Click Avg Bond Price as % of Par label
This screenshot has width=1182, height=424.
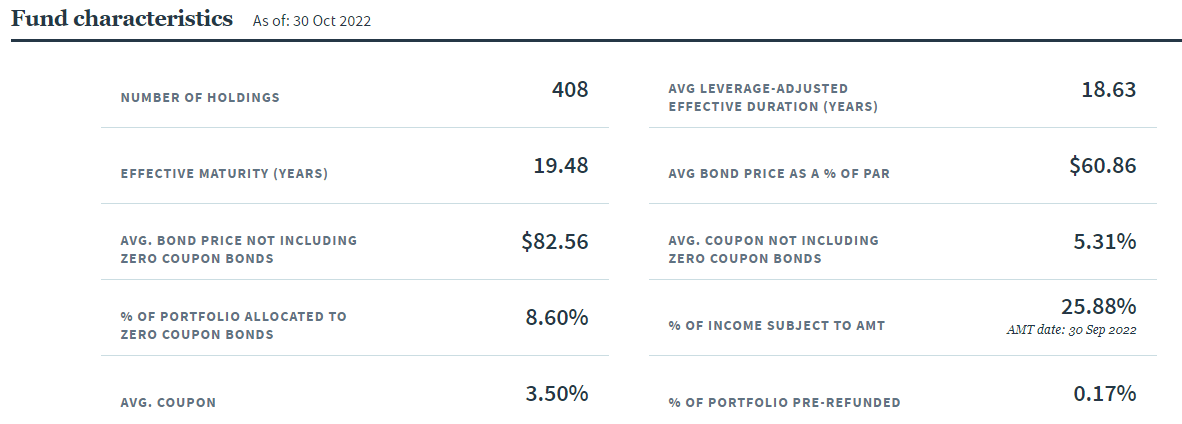(x=779, y=174)
